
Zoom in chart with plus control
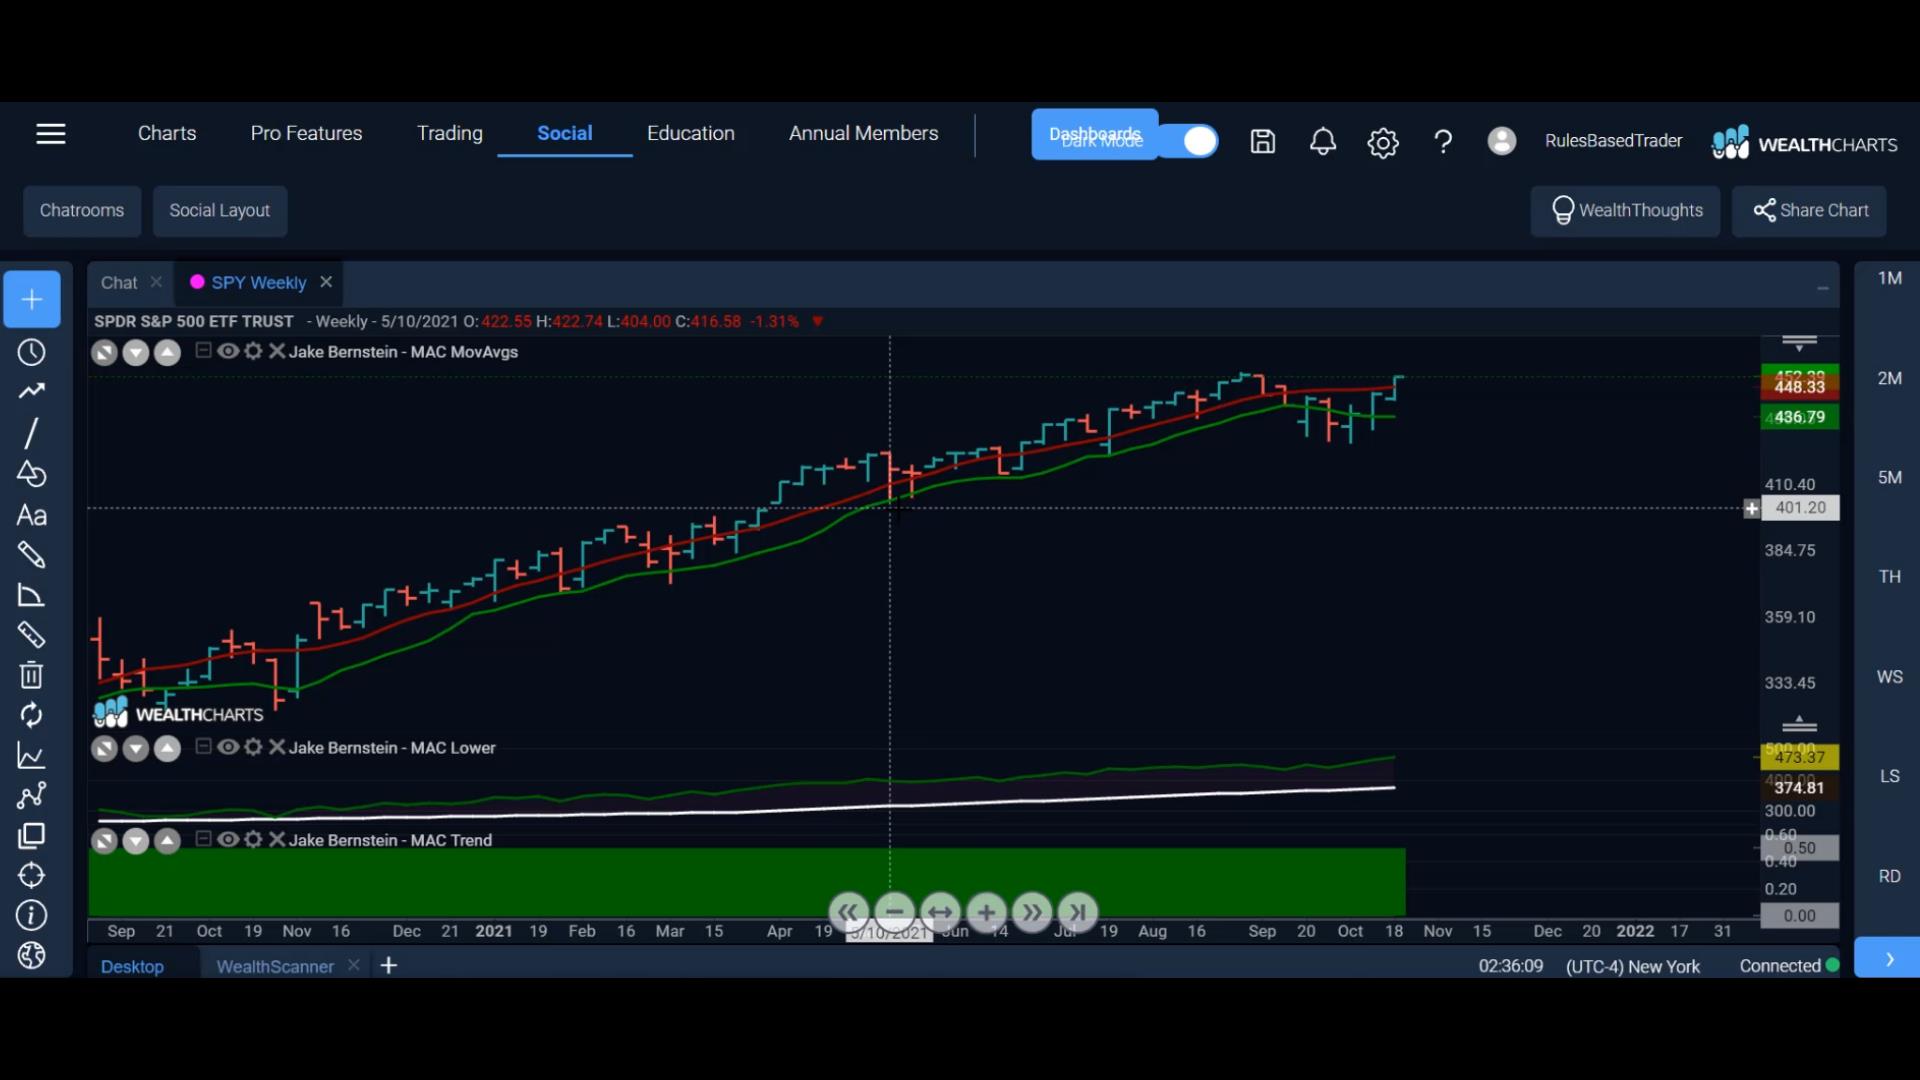tap(986, 912)
